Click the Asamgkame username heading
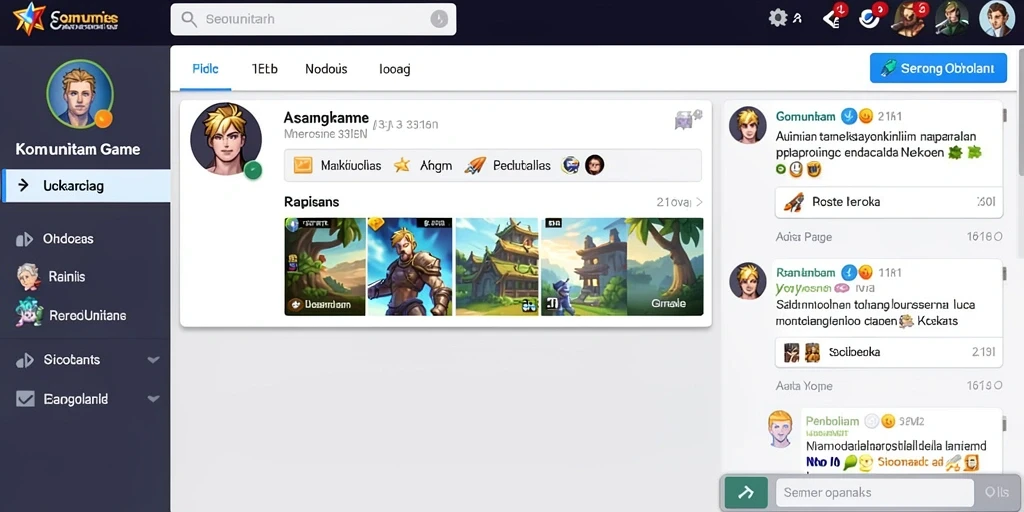1024x512 pixels. pos(326,118)
